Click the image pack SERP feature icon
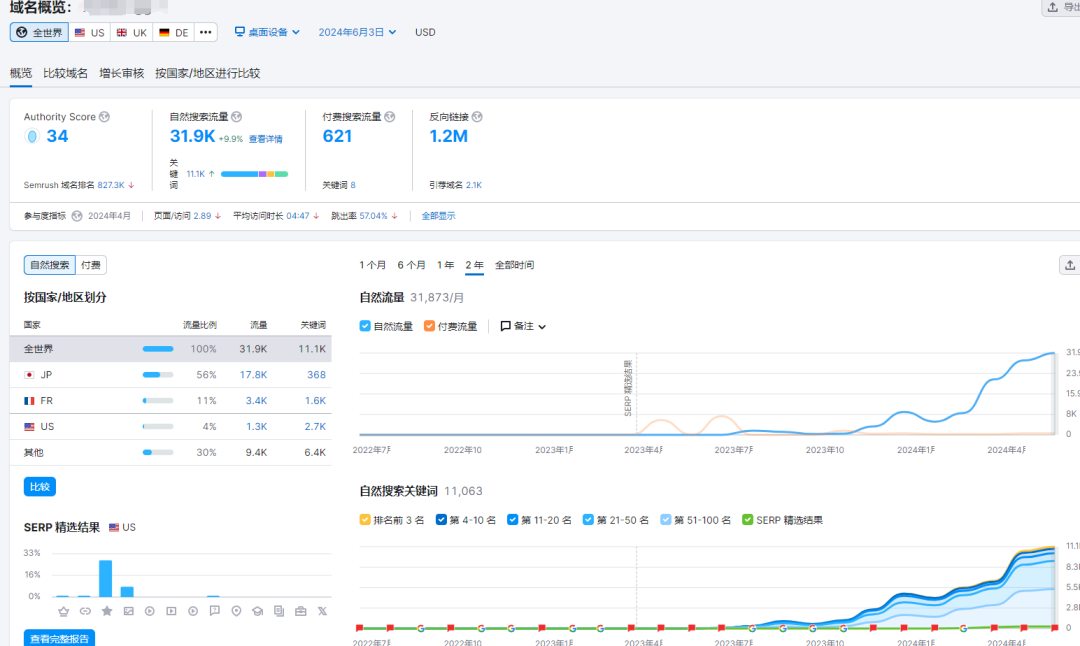The image size is (1080, 646). tap(128, 611)
